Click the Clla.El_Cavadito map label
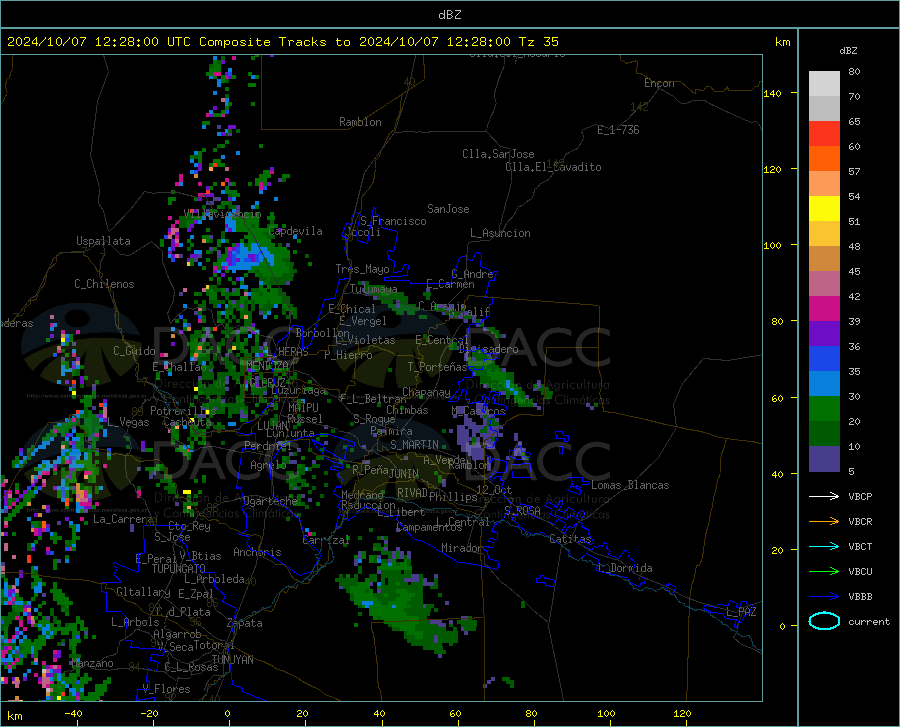This screenshot has height=727, width=900. tap(553, 167)
